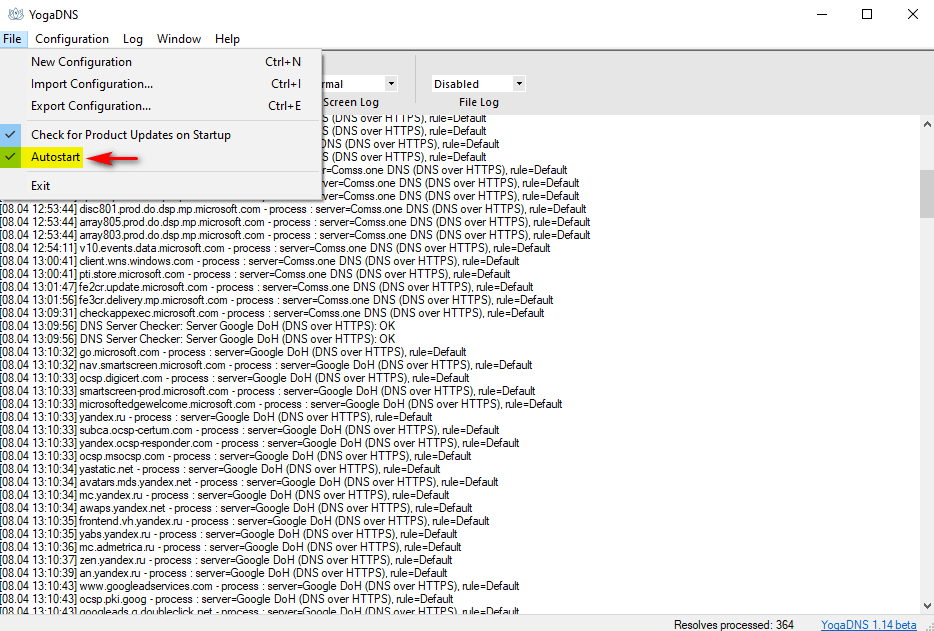Select log line array803.prod.do.dsp.mp.microsoft.com
Viewport: 934px width, 631px height.
tap(295, 235)
